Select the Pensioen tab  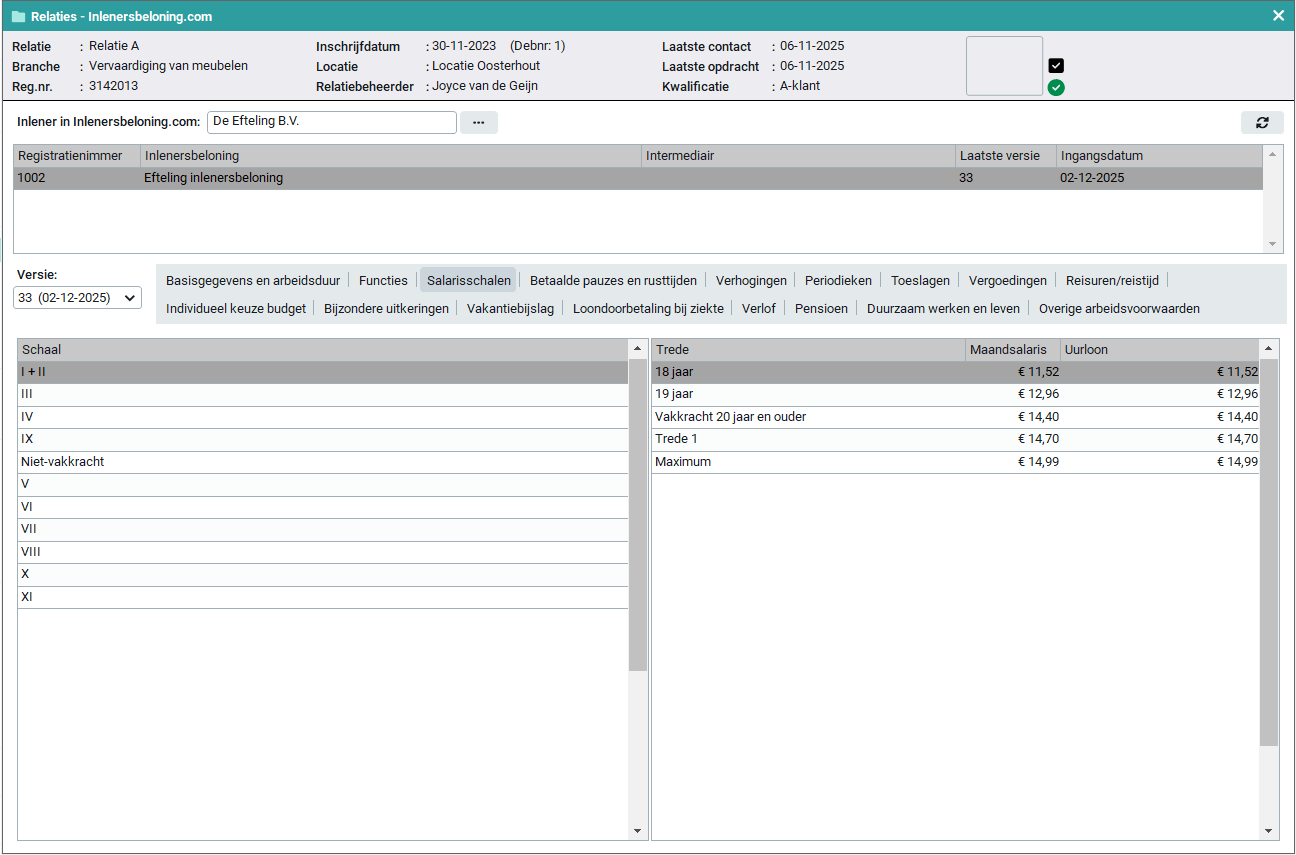click(x=821, y=308)
